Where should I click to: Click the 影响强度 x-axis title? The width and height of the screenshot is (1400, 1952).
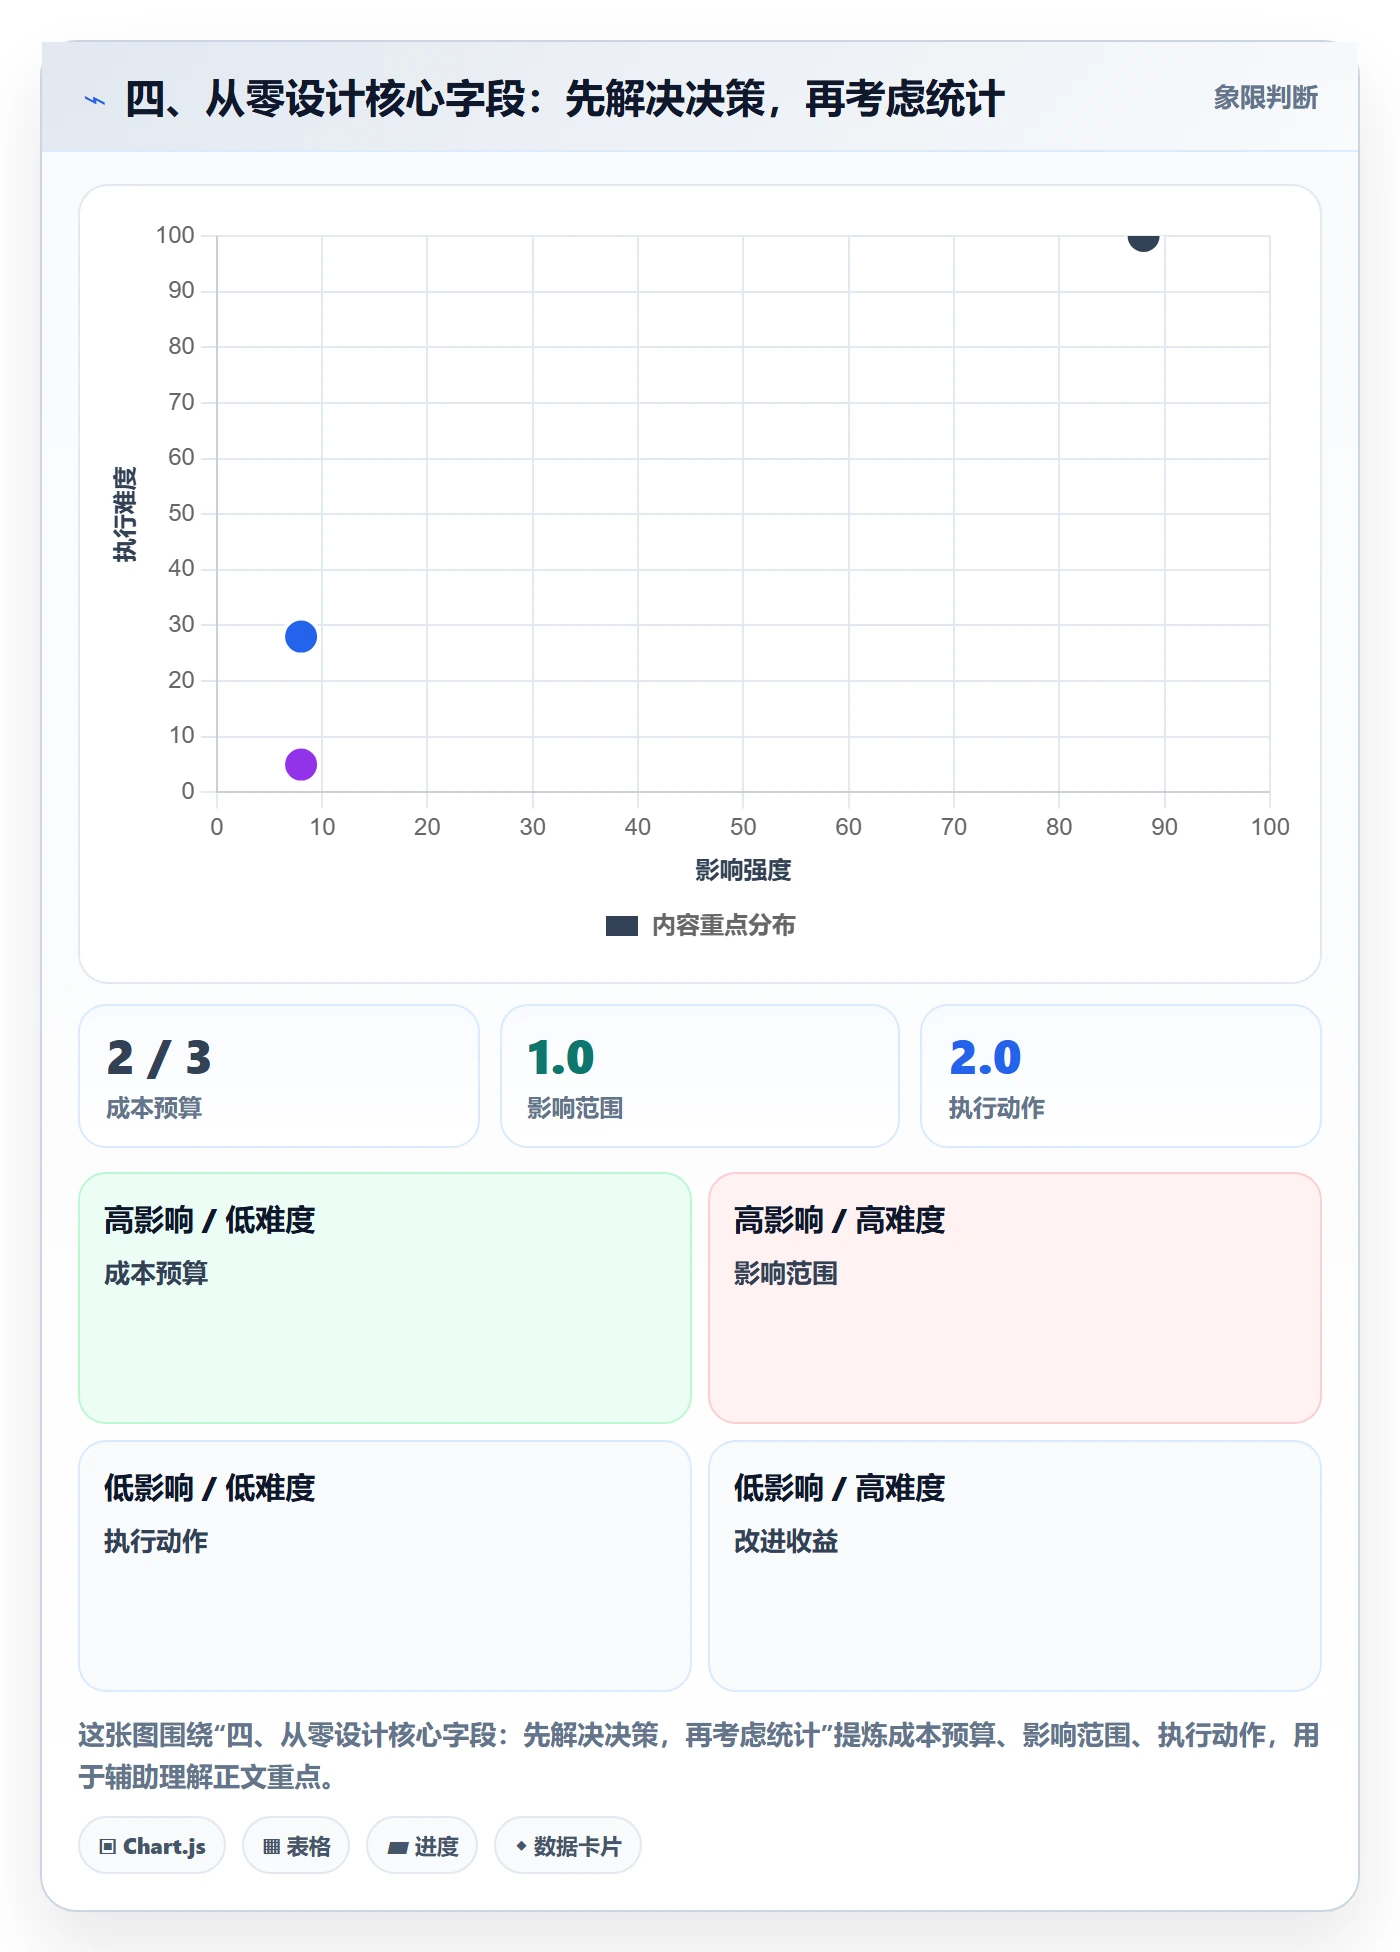tap(743, 871)
